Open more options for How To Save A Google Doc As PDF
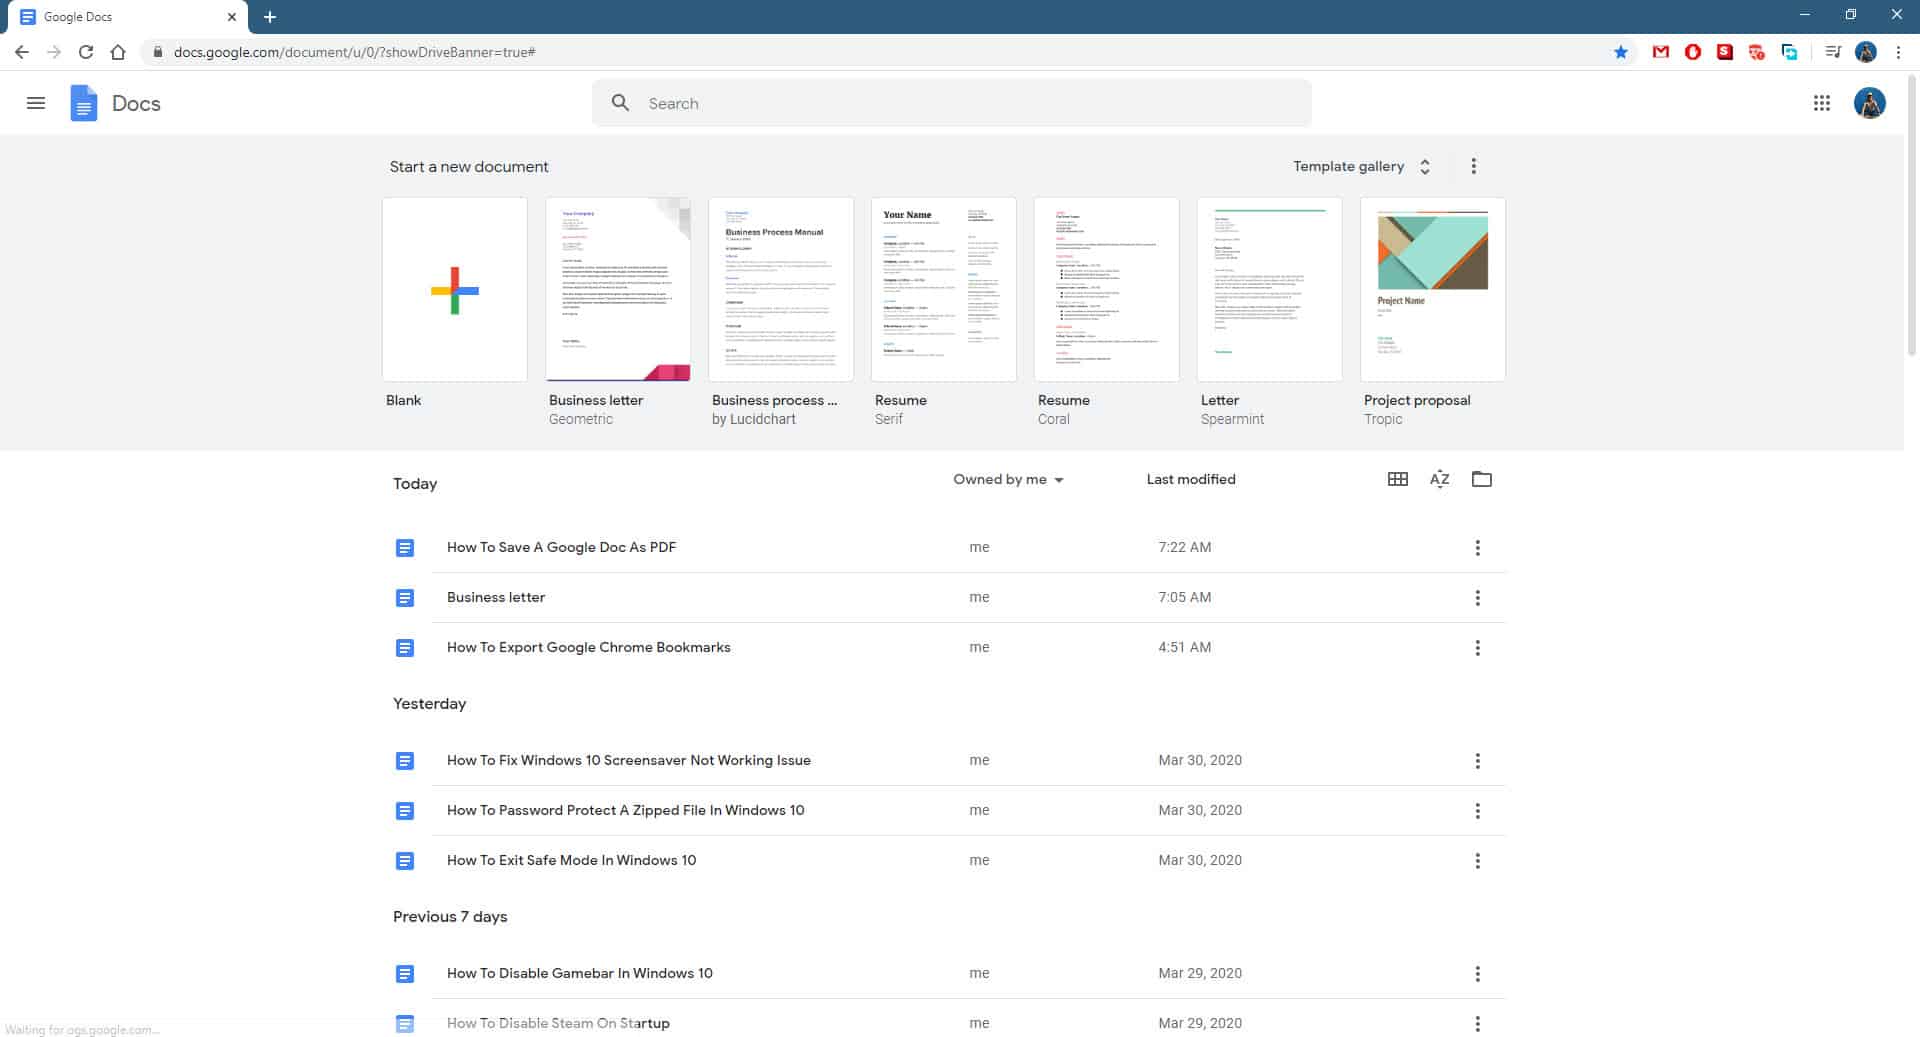 point(1477,548)
